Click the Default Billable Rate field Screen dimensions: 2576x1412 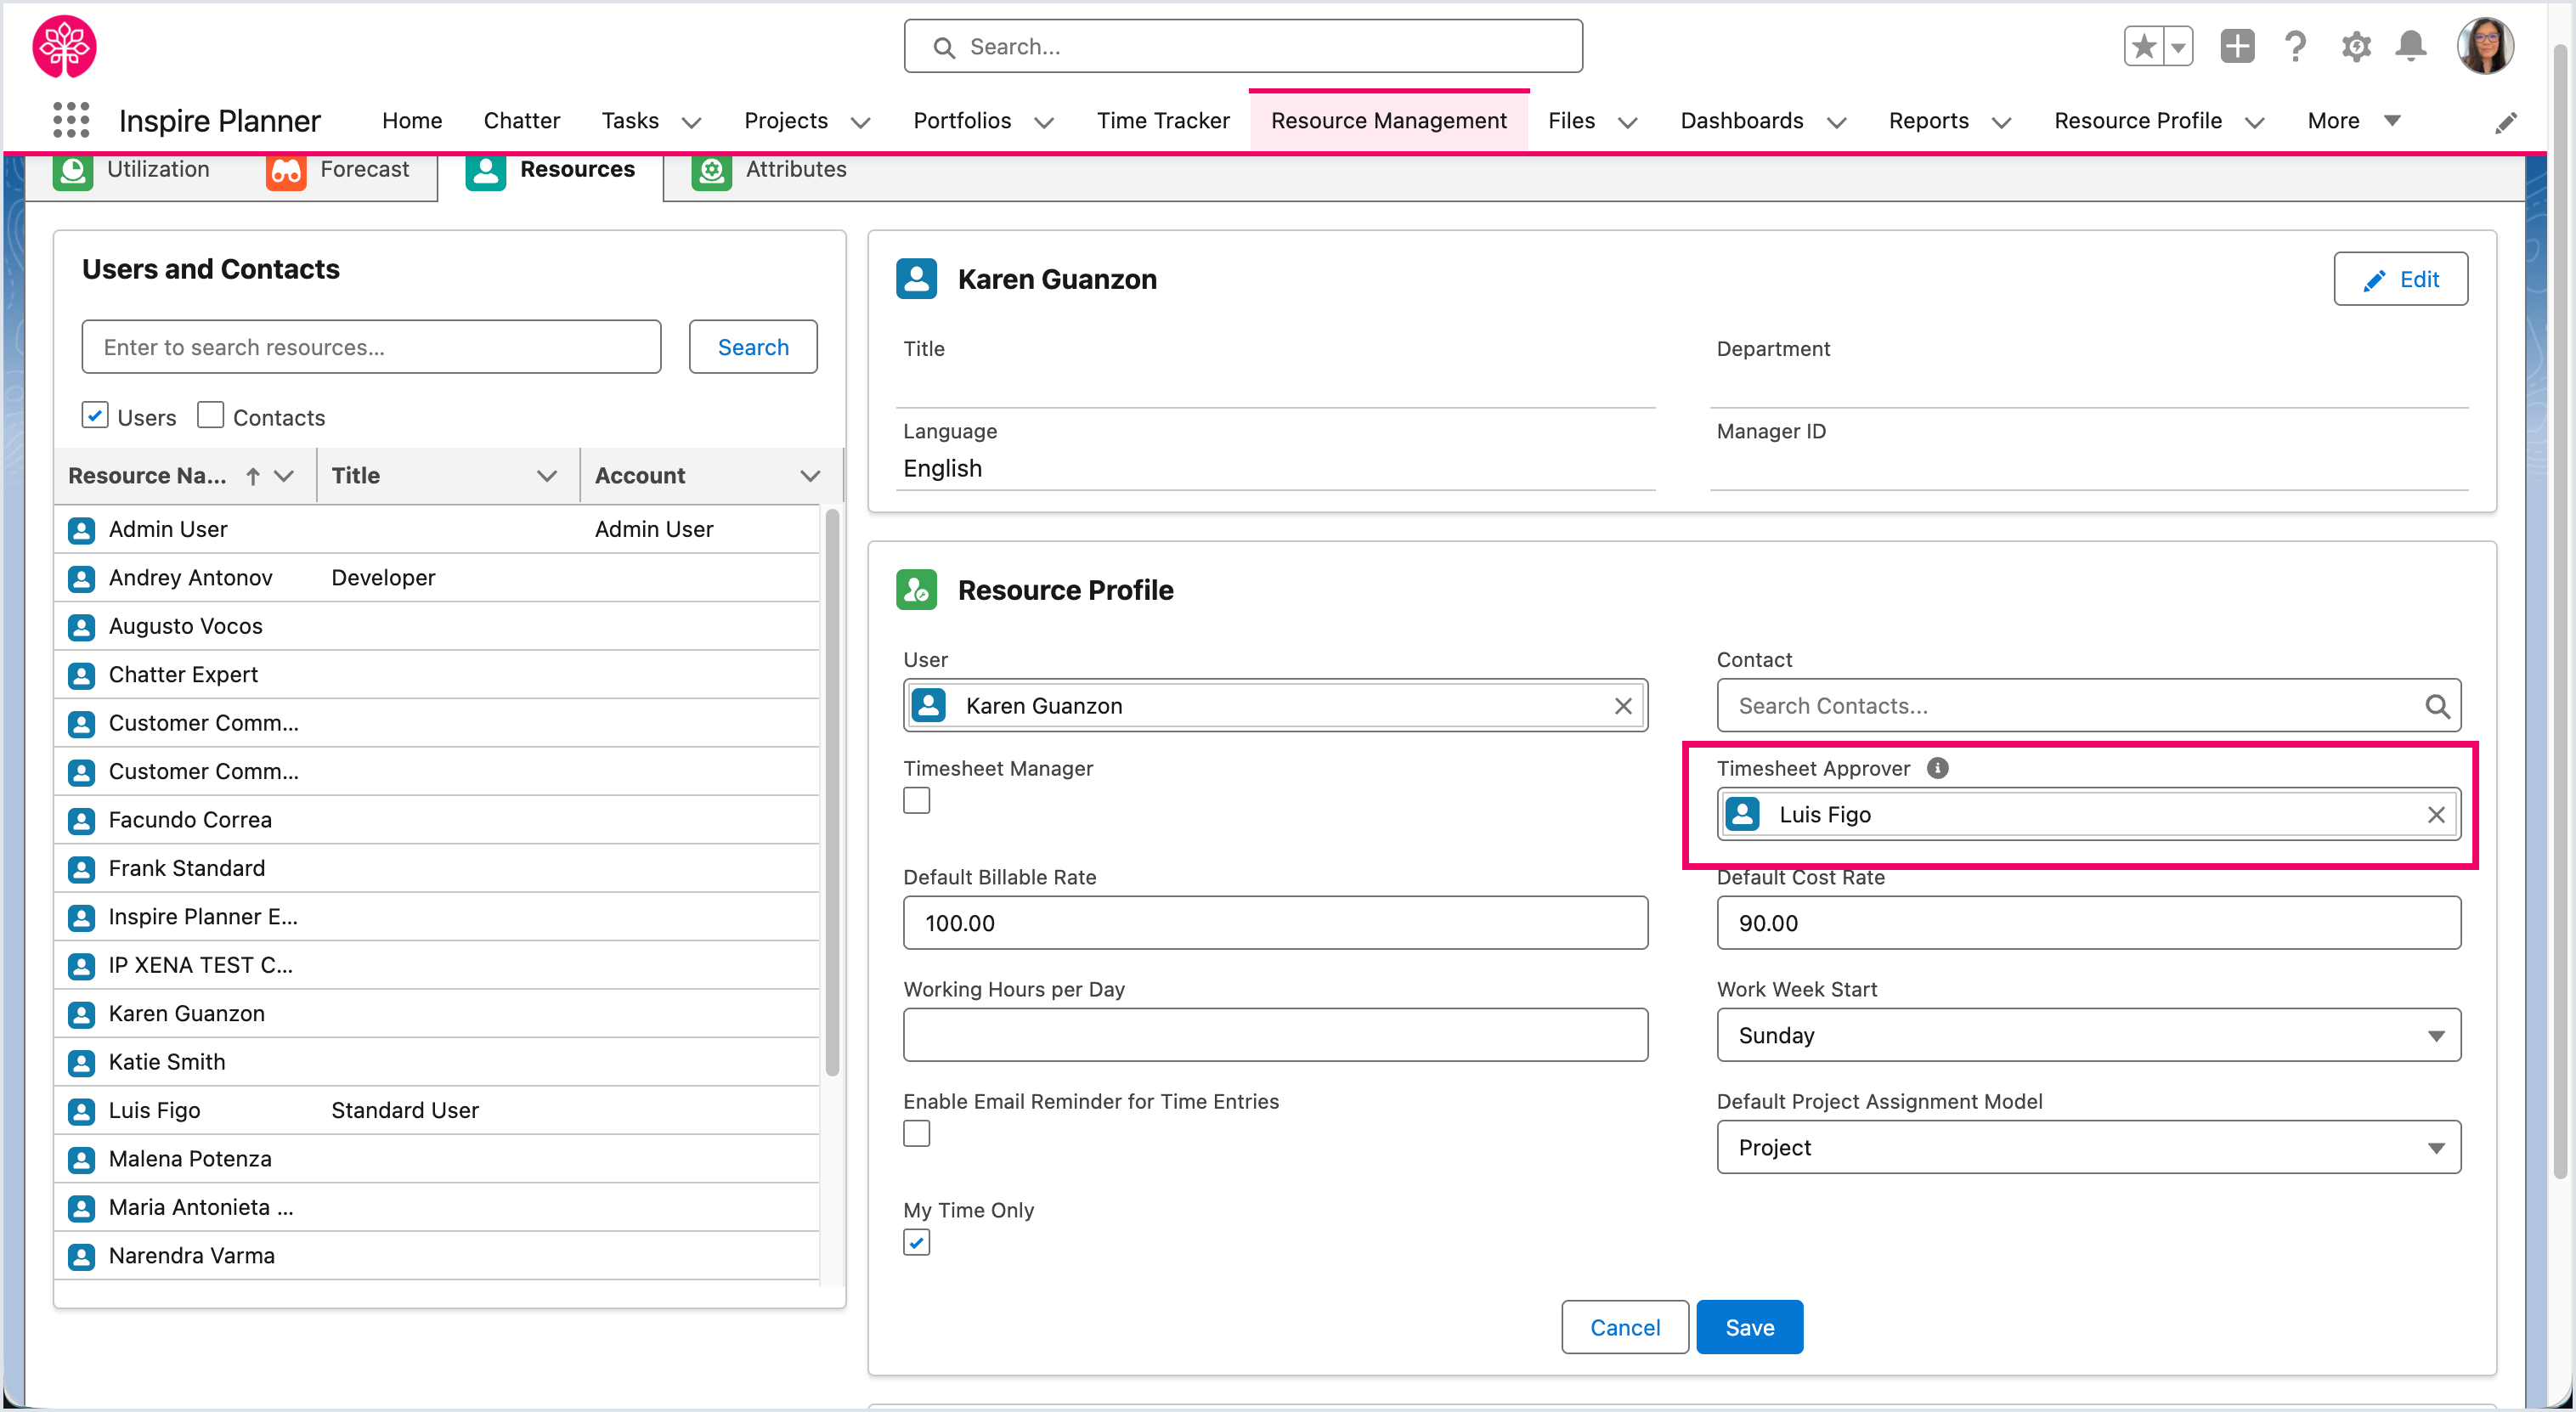(1274, 923)
